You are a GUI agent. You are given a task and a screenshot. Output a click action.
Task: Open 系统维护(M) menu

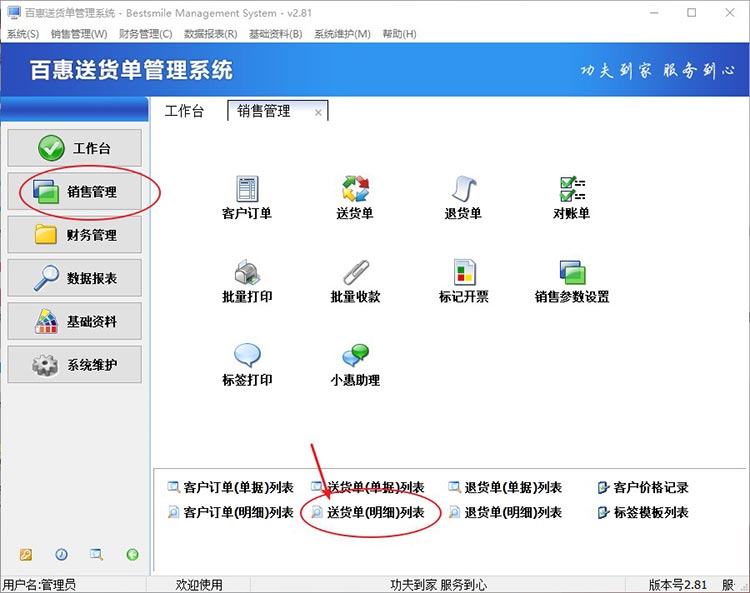pyautogui.click(x=342, y=34)
